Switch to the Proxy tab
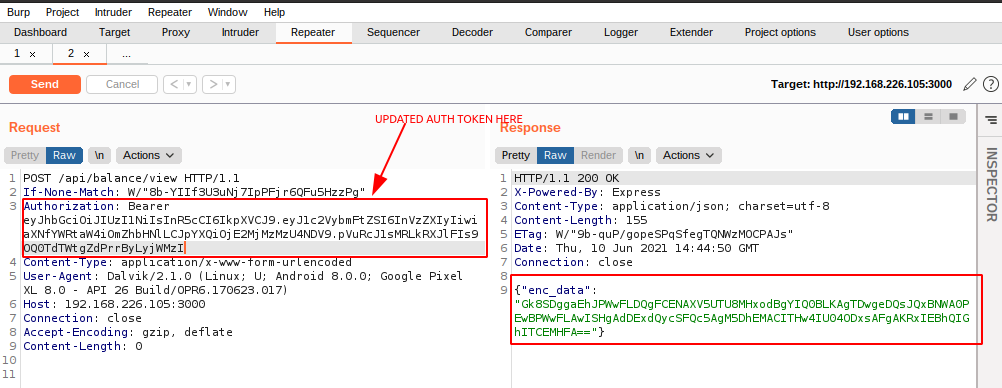 click(176, 33)
